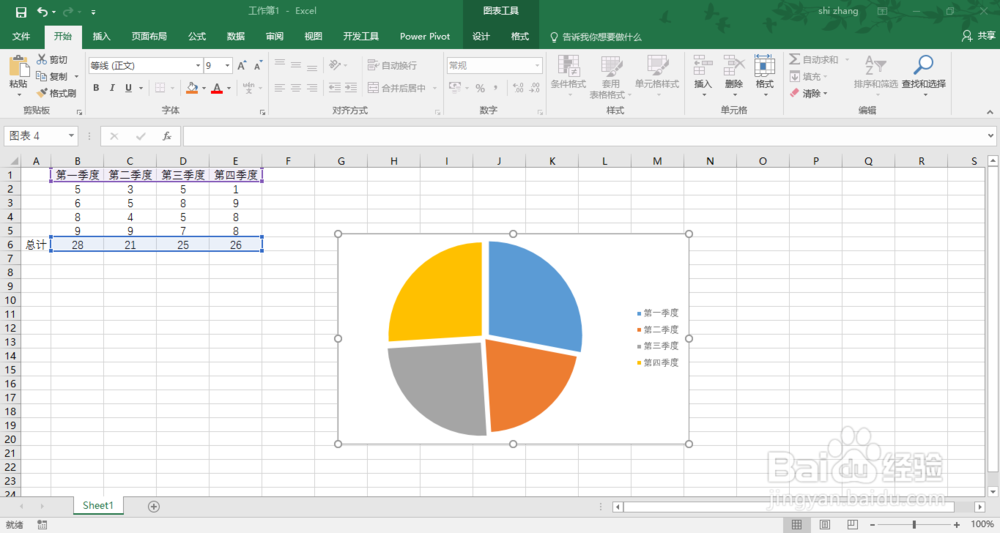Screen dimensions: 1000x533
Task: Click the zoom in plus button
Action: coord(957,524)
